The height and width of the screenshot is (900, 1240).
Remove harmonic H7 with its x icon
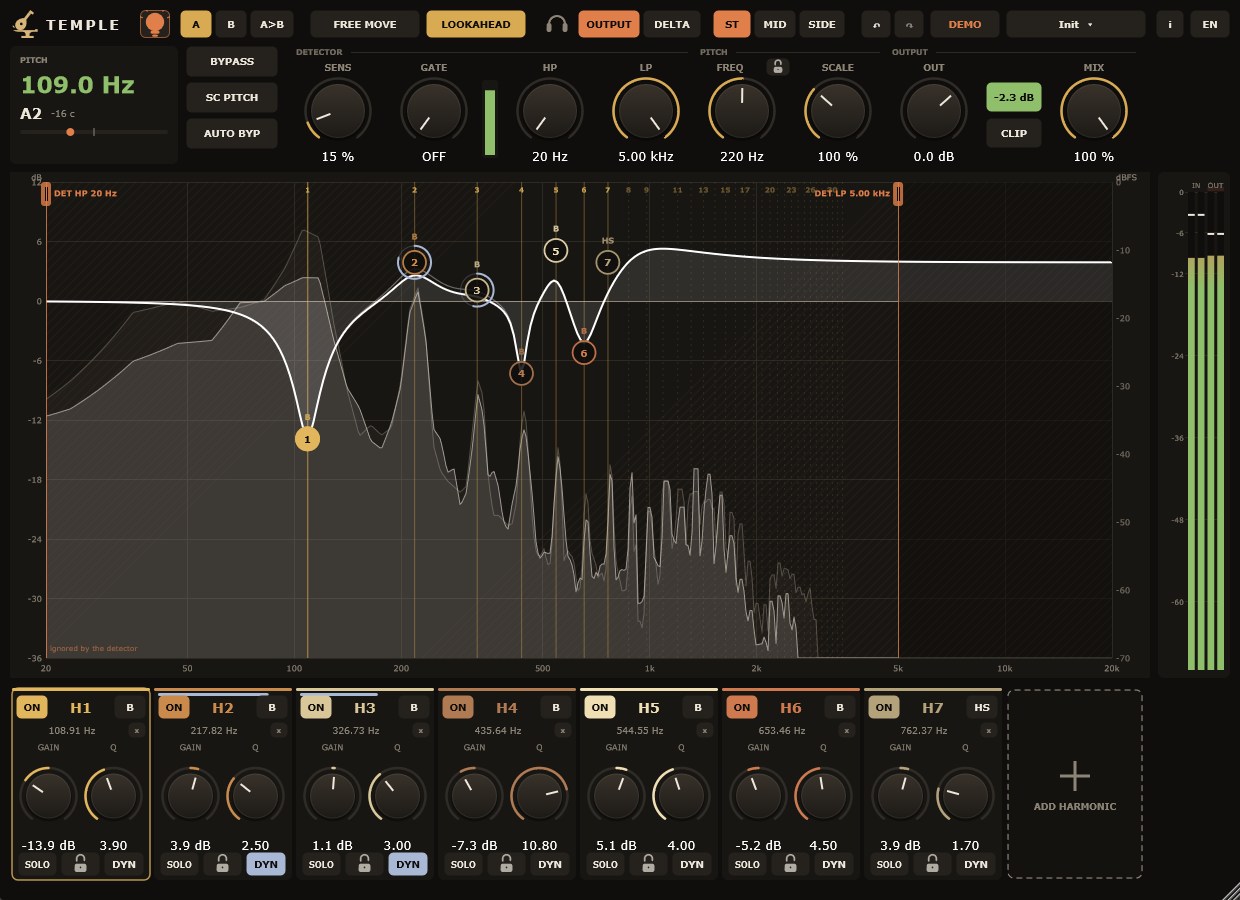click(x=989, y=731)
